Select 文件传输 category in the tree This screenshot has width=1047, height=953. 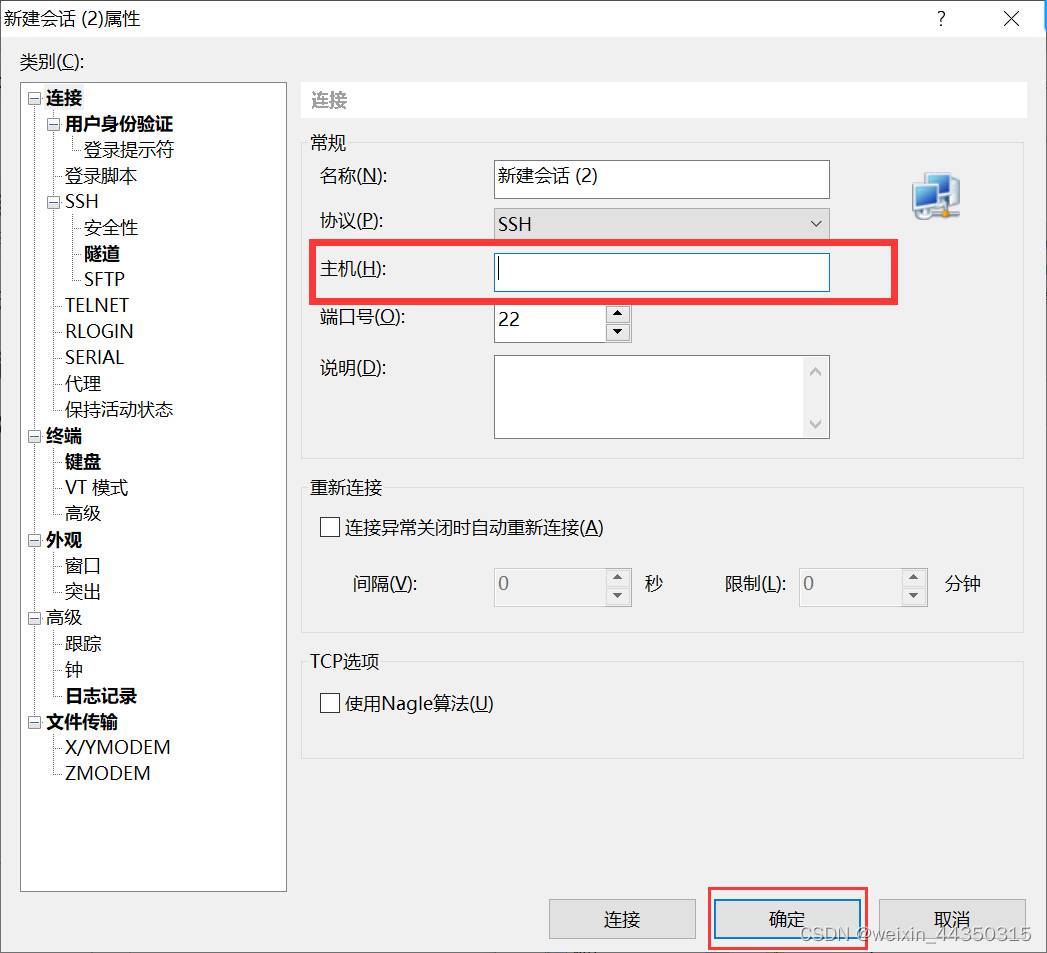click(82, 722)
